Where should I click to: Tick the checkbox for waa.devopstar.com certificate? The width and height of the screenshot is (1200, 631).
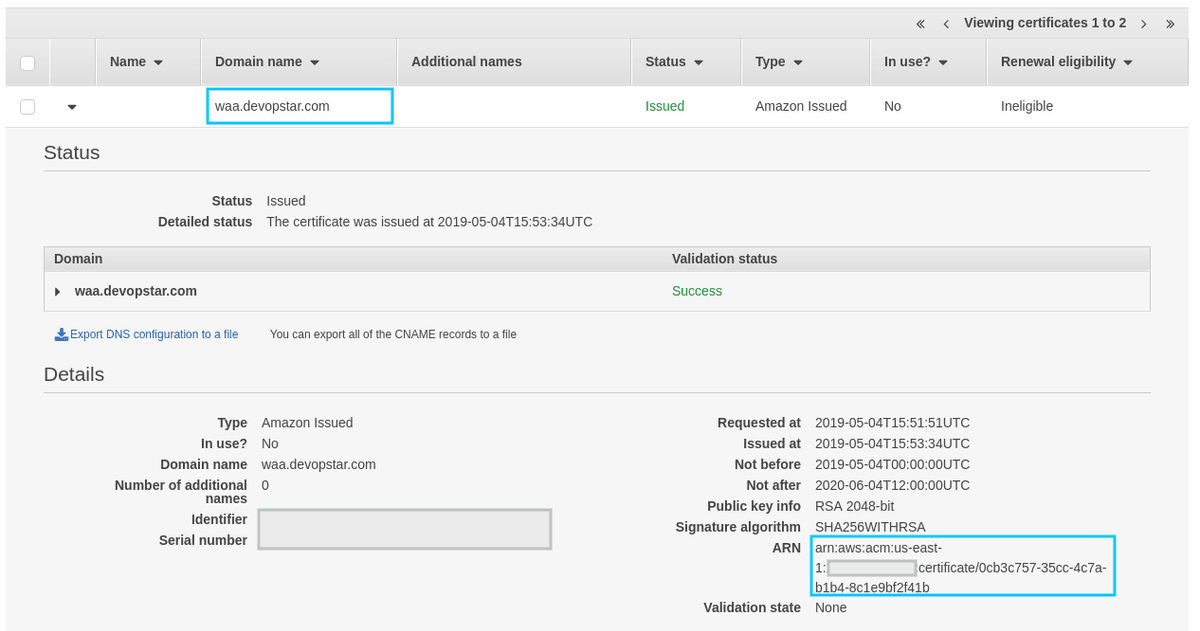click(28, 107)
